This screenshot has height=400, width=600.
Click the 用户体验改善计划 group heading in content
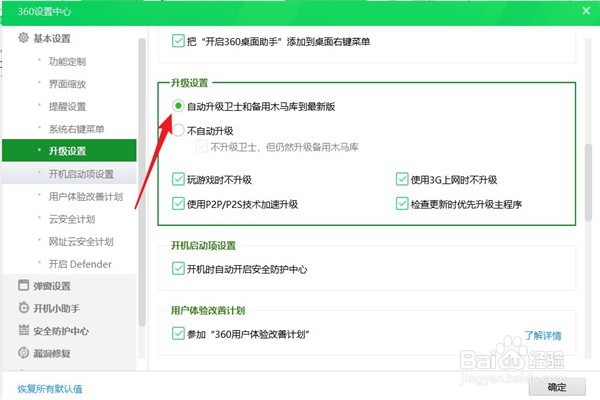click(x=208, y=310)
